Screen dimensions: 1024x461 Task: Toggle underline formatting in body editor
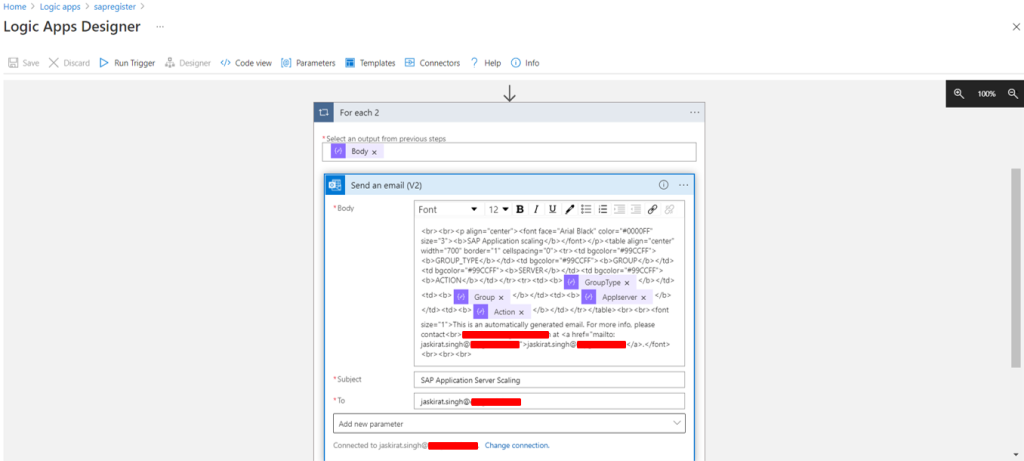click(x=552, y=210)
